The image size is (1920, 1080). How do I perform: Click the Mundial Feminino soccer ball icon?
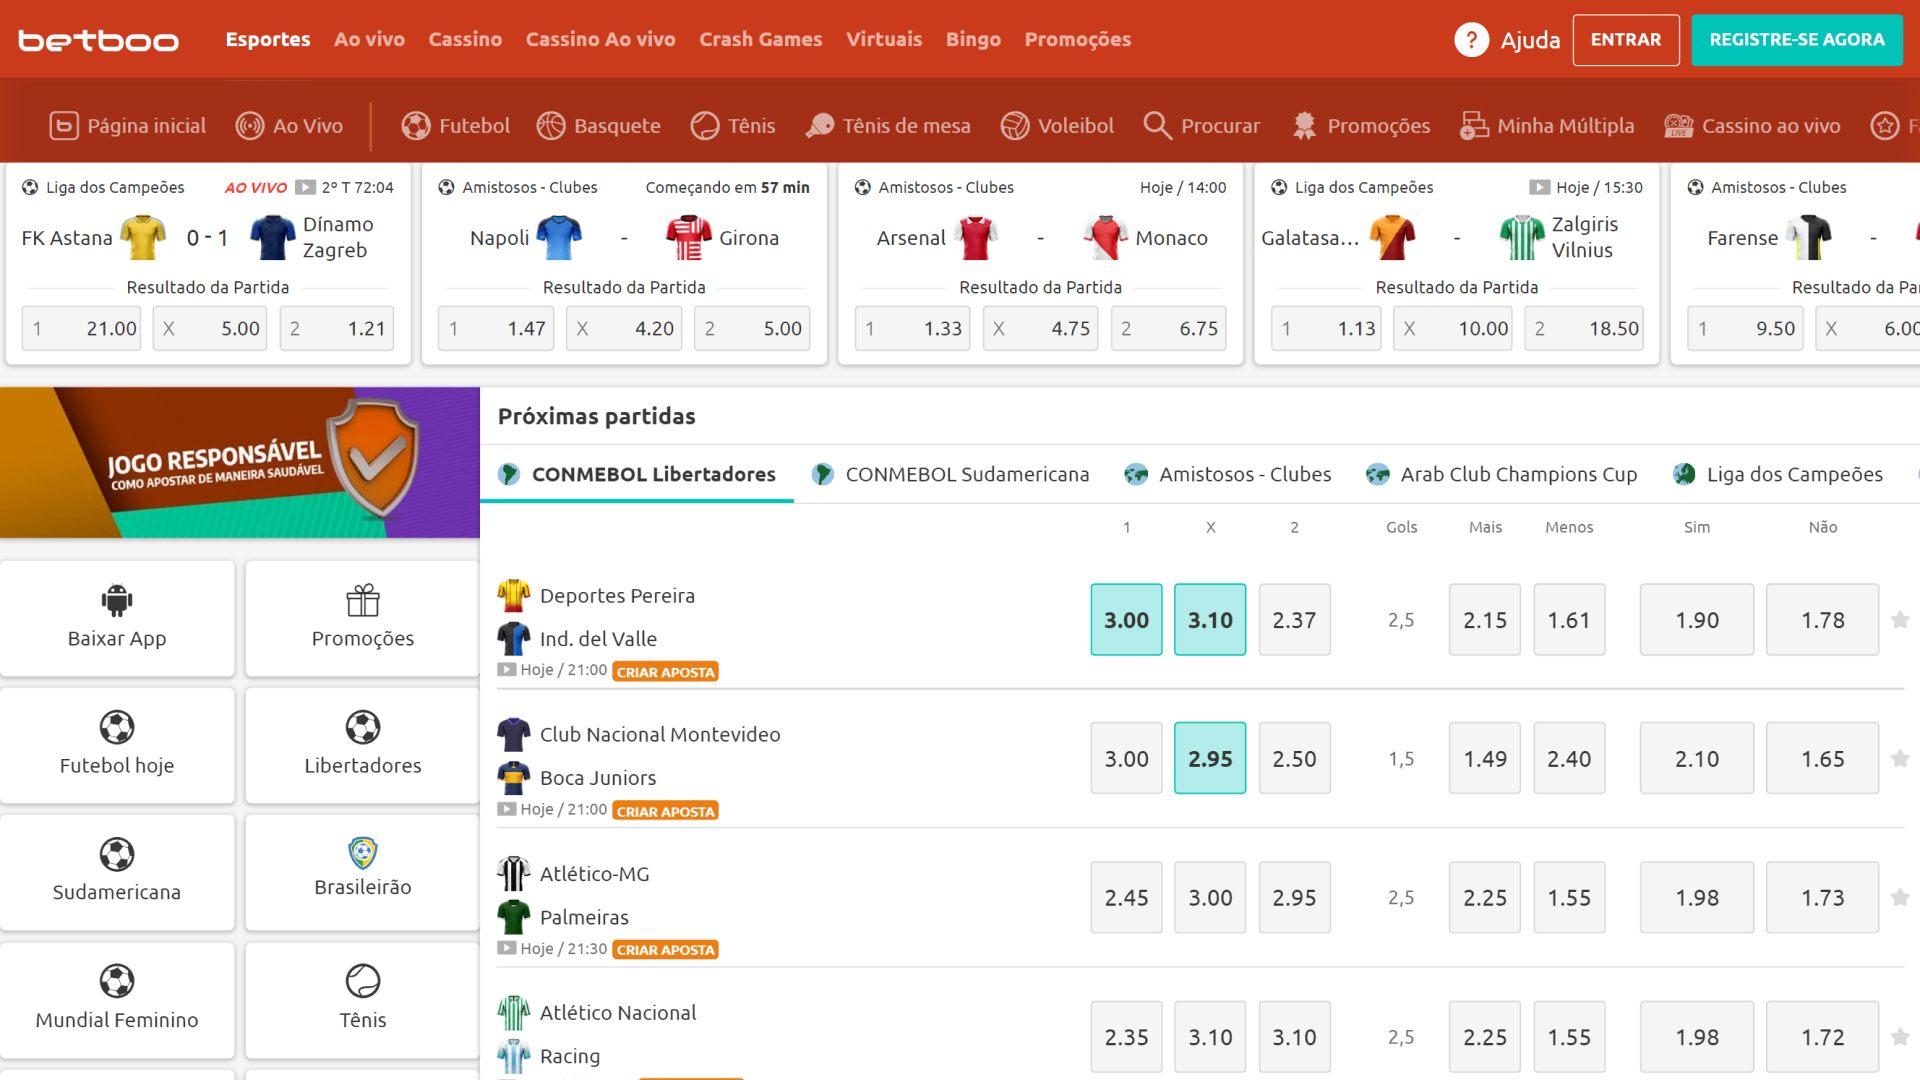(117, 981)
